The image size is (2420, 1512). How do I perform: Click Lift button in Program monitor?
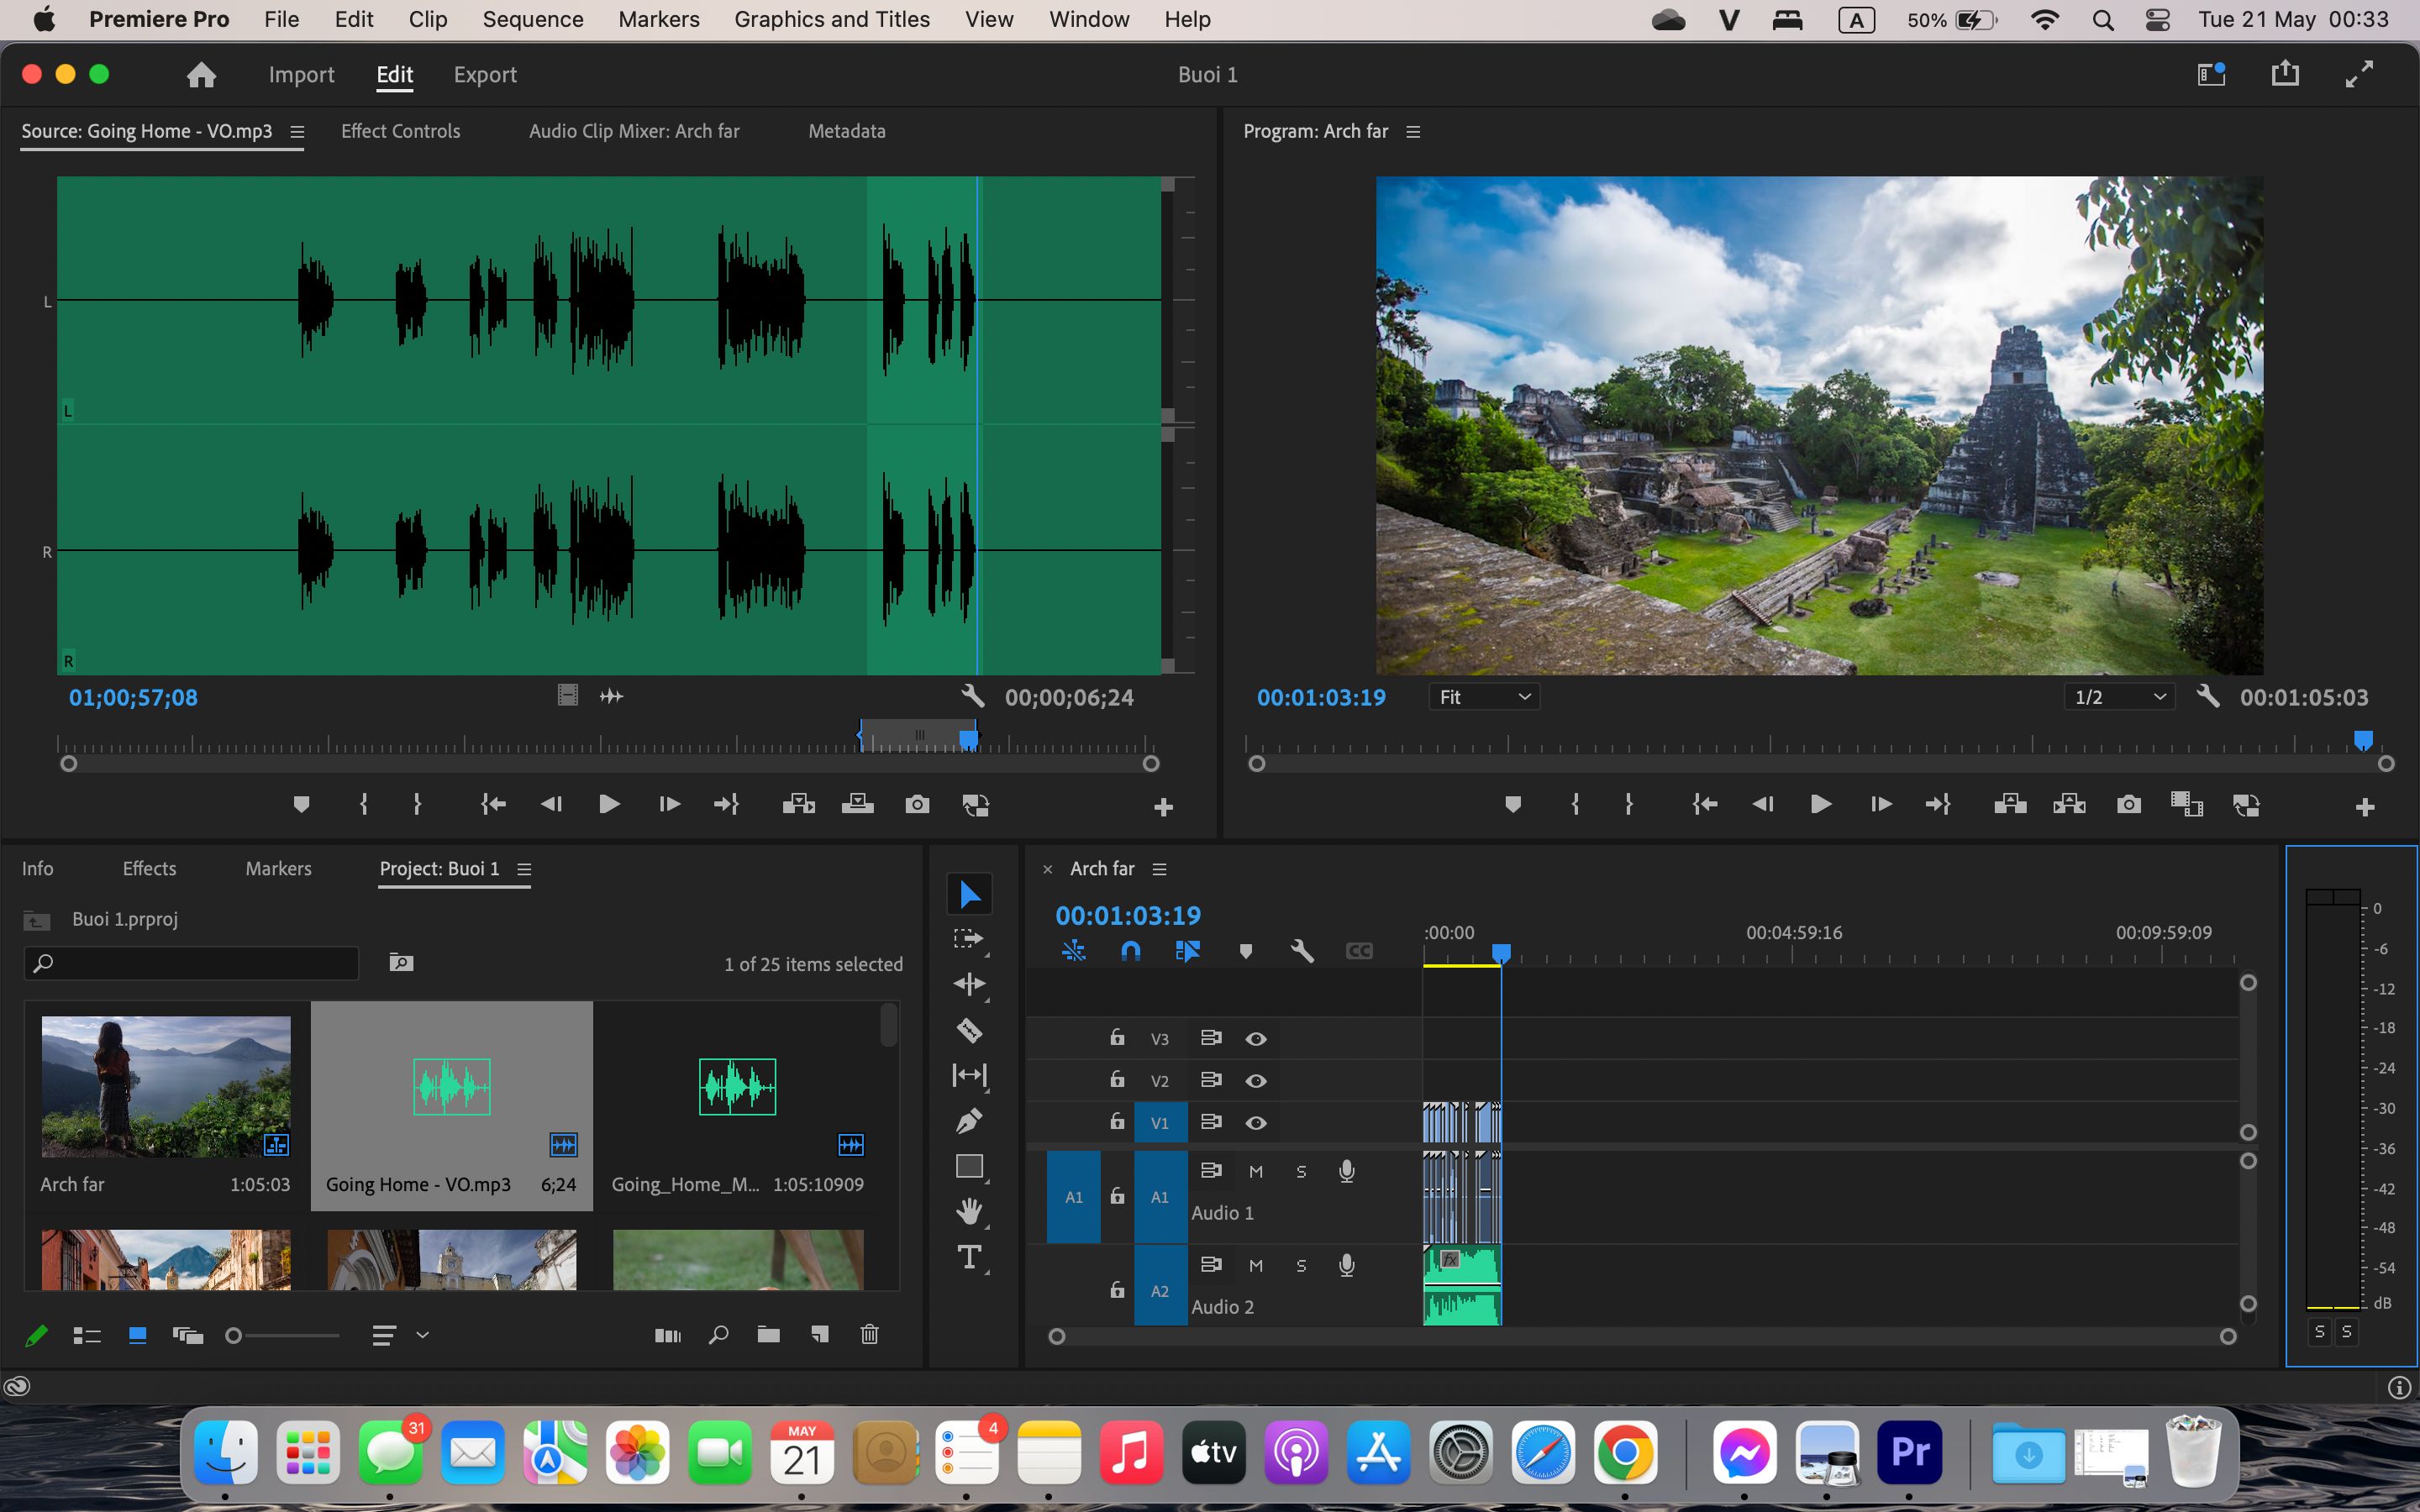click(x=2010, y=805)
